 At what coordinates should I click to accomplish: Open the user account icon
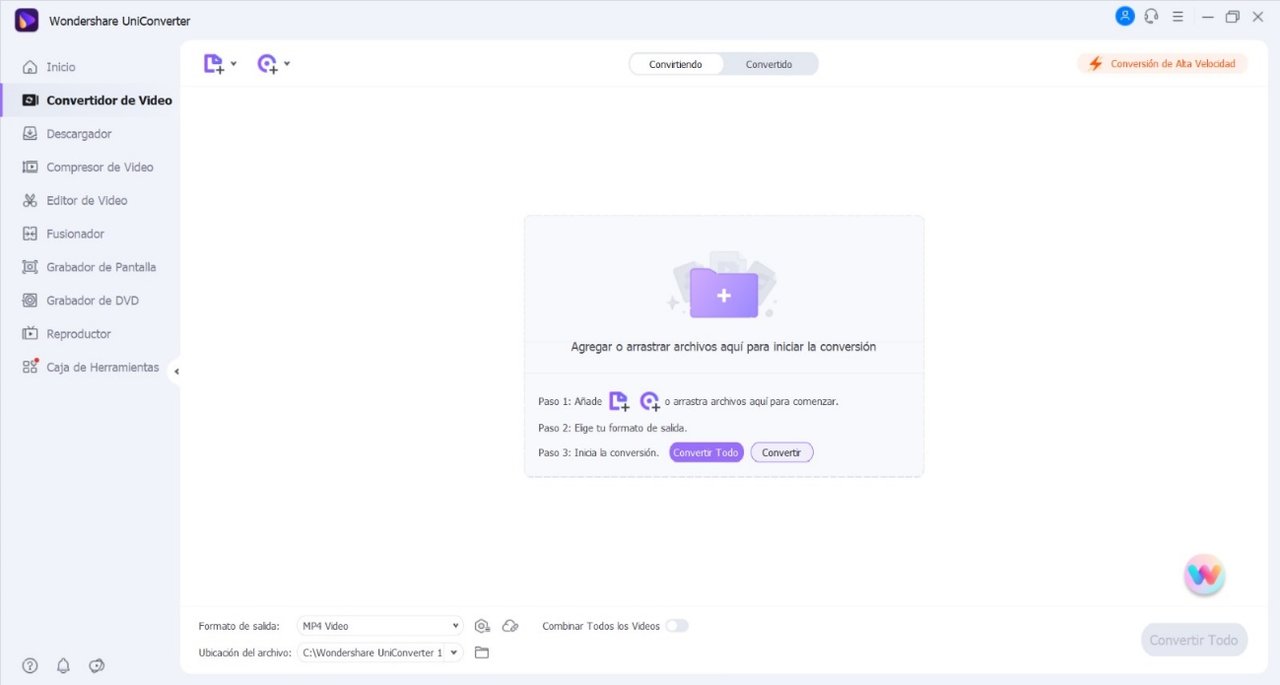[1125, 17]
